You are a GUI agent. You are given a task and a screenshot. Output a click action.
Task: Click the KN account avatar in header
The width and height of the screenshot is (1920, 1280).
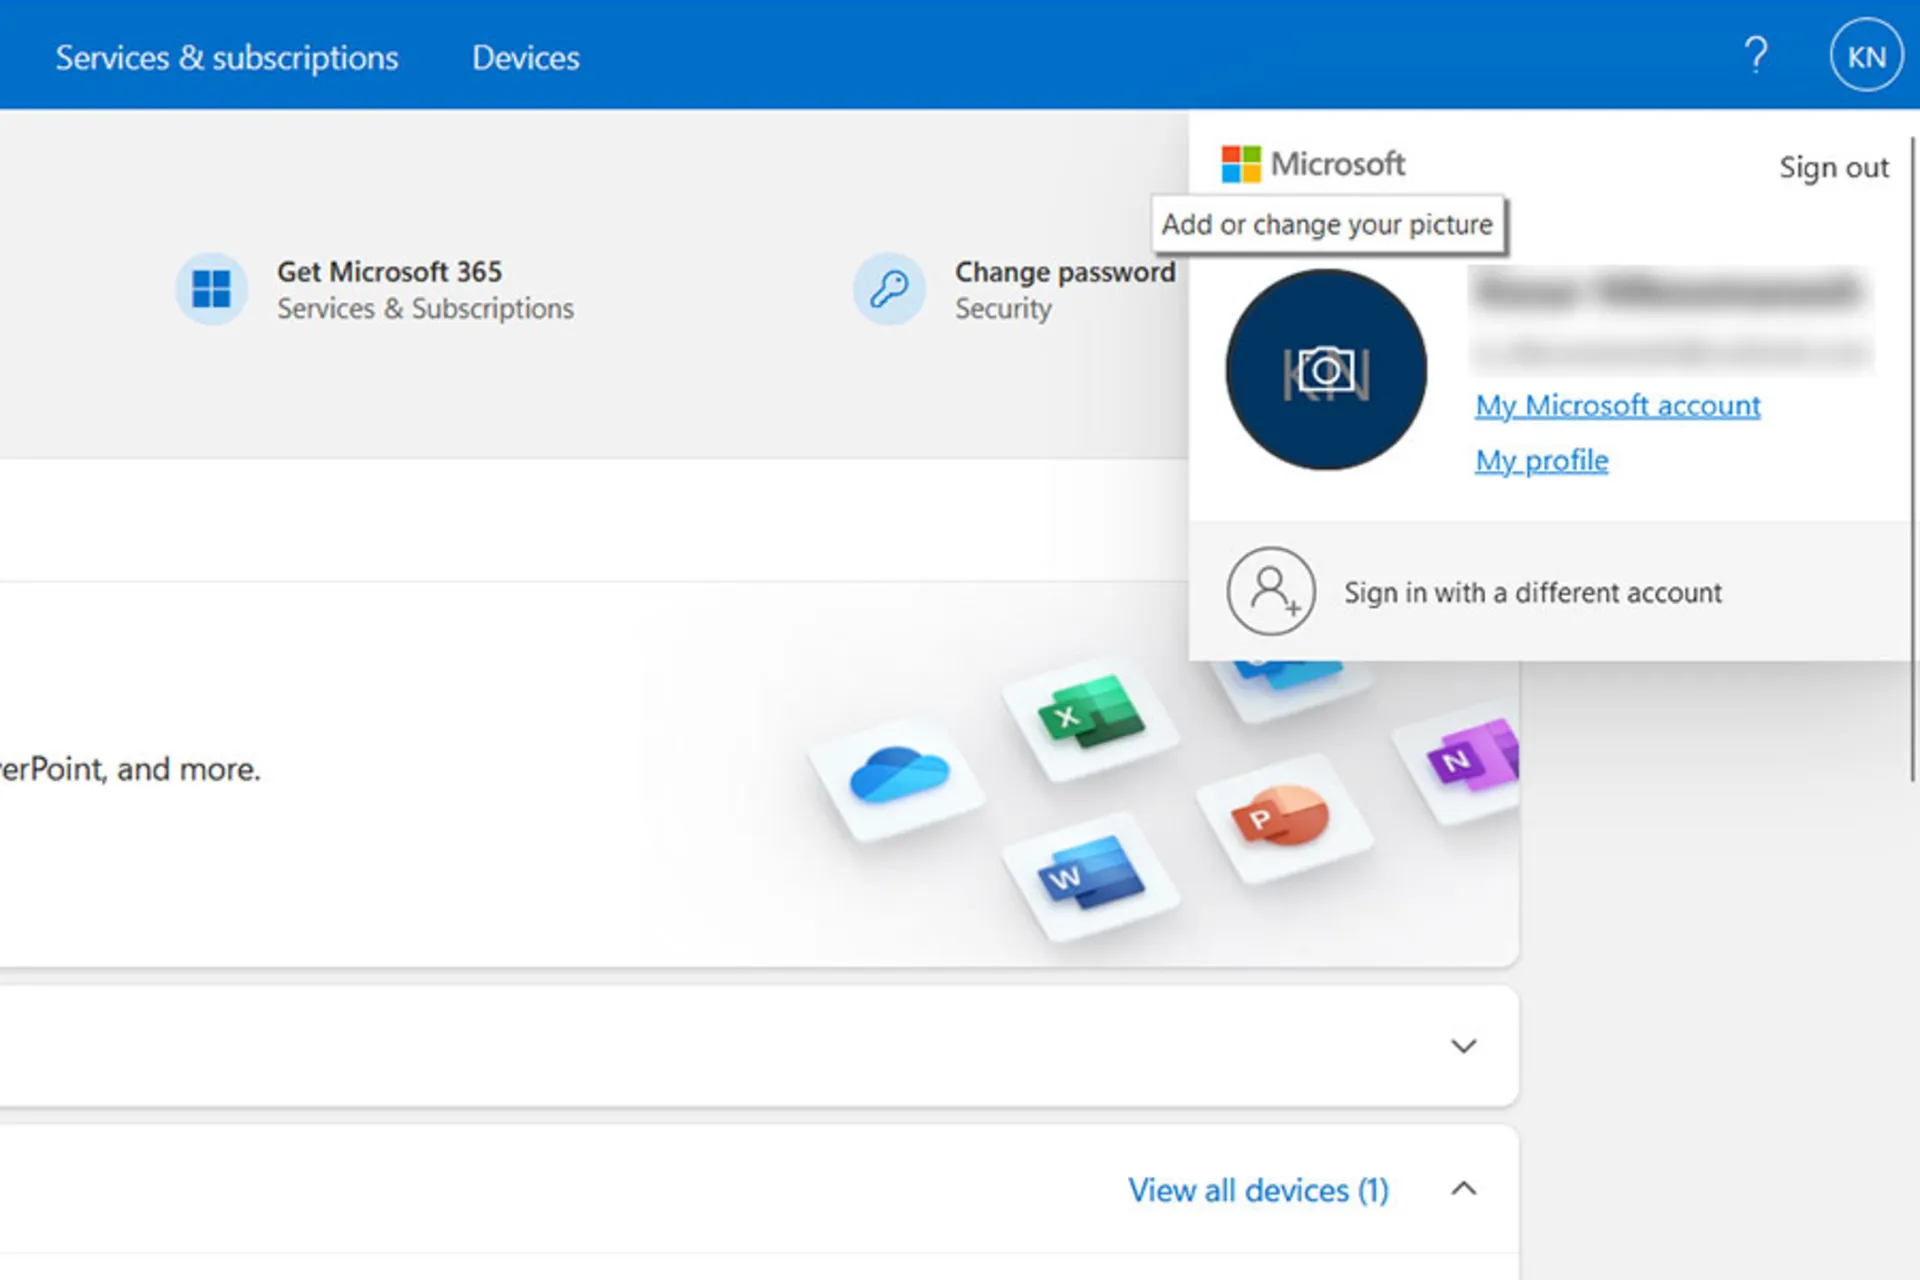point(1865,56)
